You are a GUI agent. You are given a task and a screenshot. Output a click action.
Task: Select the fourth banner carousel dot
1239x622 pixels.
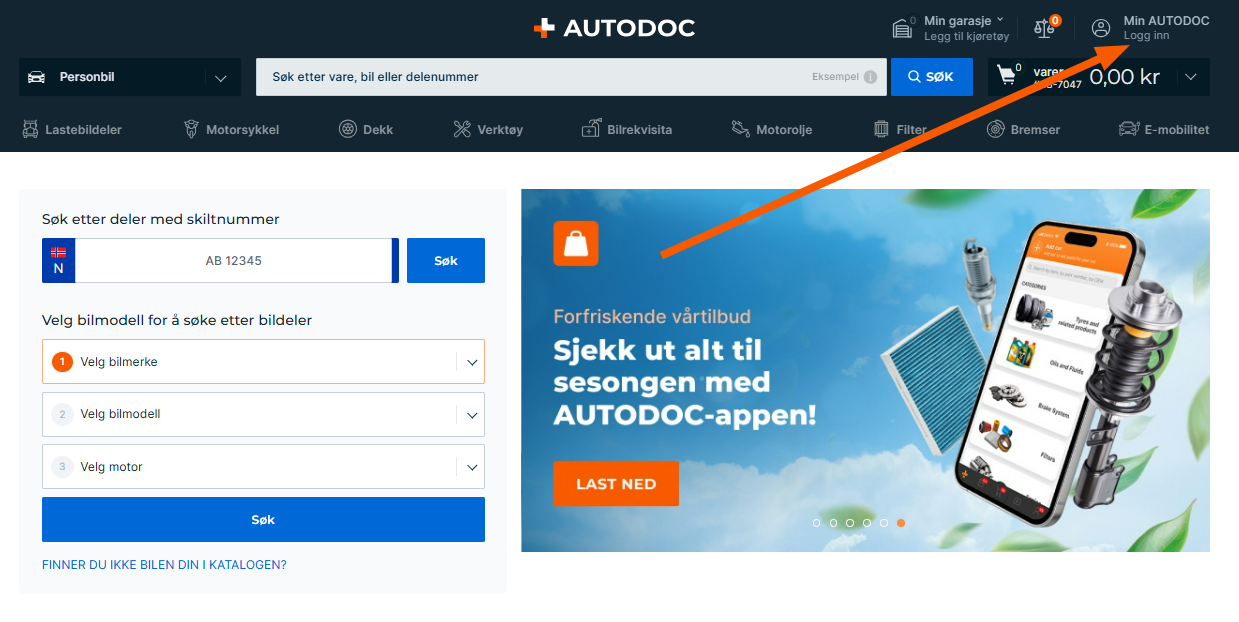pos(867,523)
